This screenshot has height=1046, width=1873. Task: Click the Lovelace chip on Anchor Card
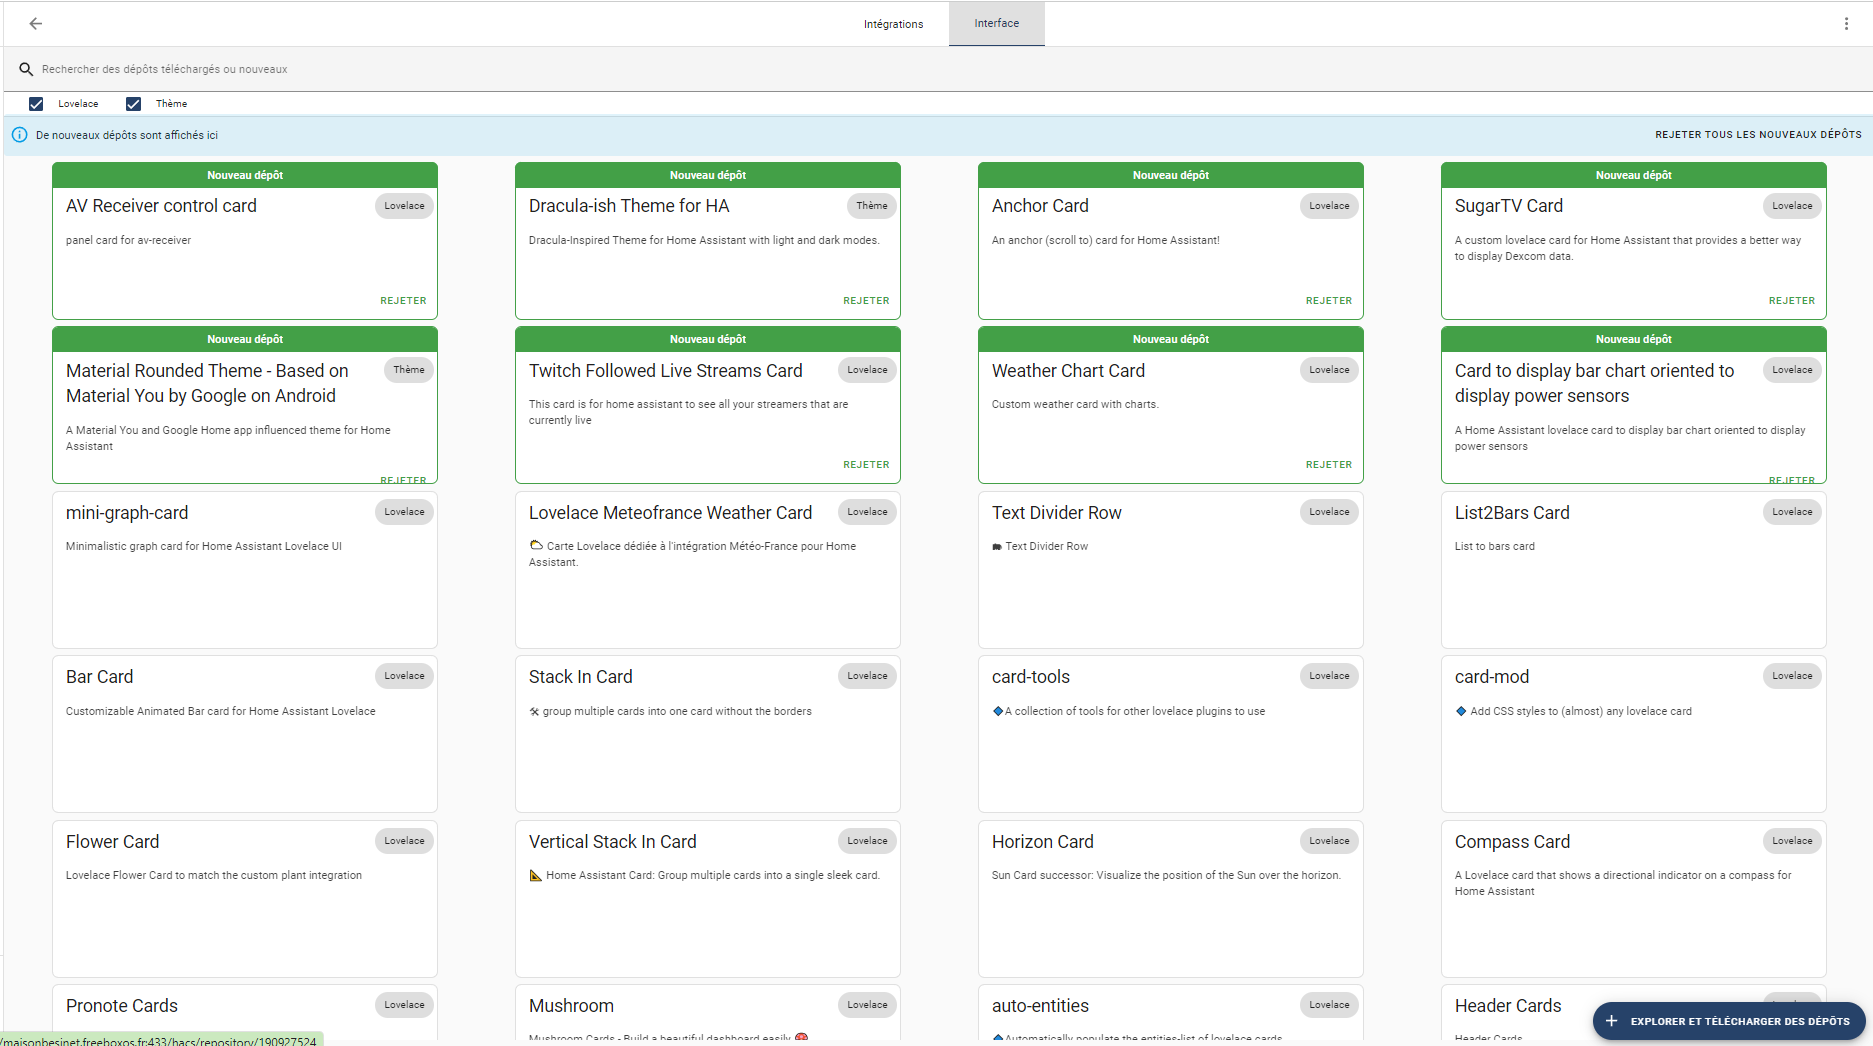click(x=1329, y=206)
